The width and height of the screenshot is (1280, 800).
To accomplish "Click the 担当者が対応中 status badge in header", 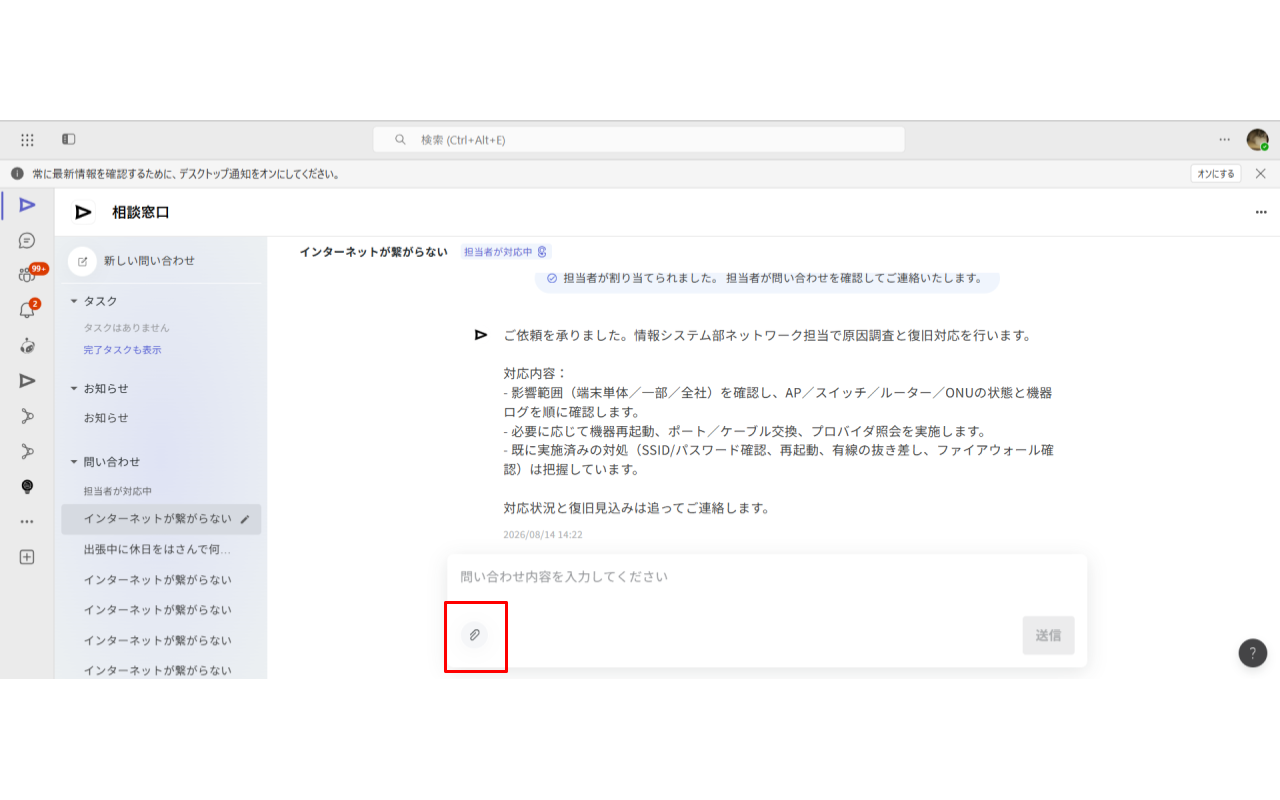I will [x=506, y=252].
